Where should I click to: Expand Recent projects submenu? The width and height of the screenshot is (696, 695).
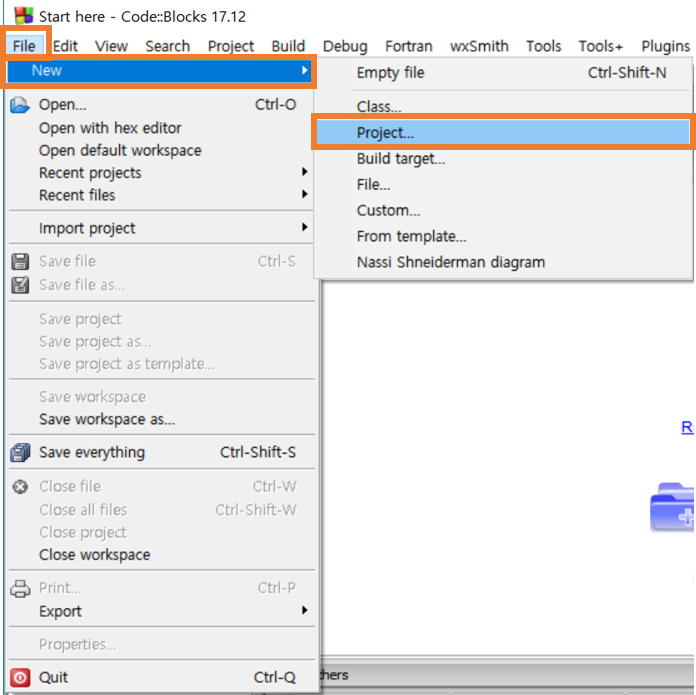(x=161, y=173)
